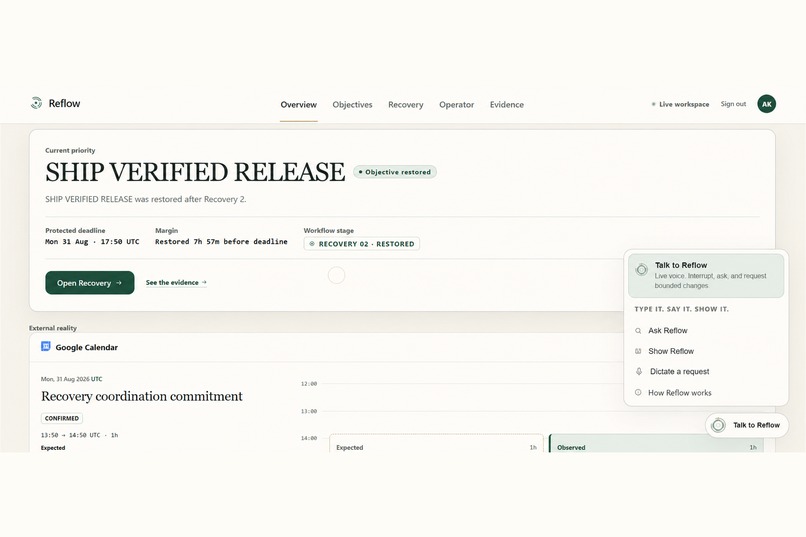806x537 pixels.
Task: Start live voice via Talk to Reflow card
Action: (x=706, y=275)
